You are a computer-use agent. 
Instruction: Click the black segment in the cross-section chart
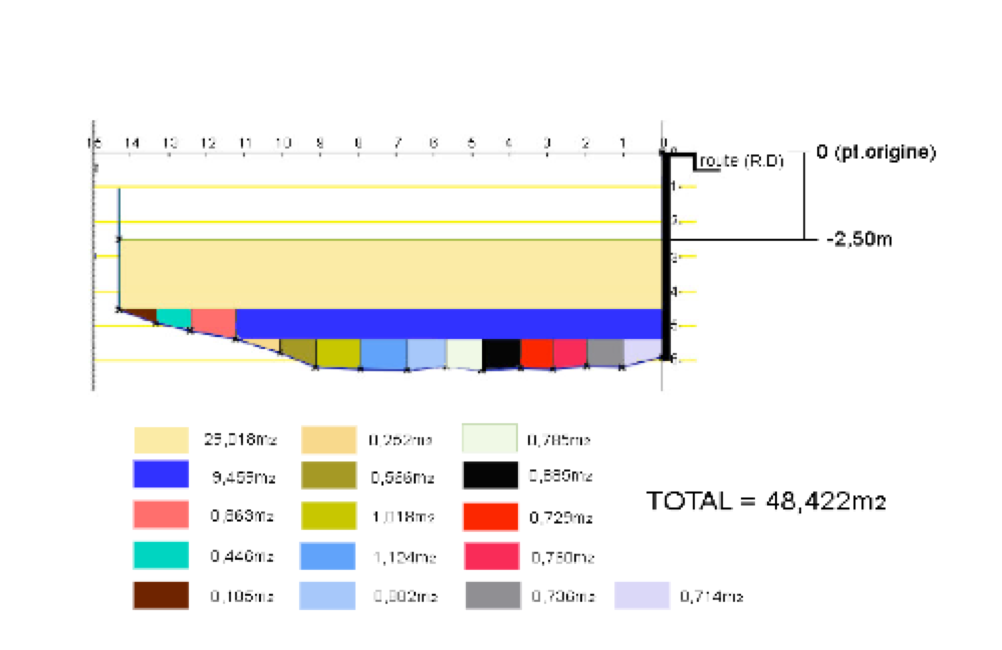click(501, 353)
